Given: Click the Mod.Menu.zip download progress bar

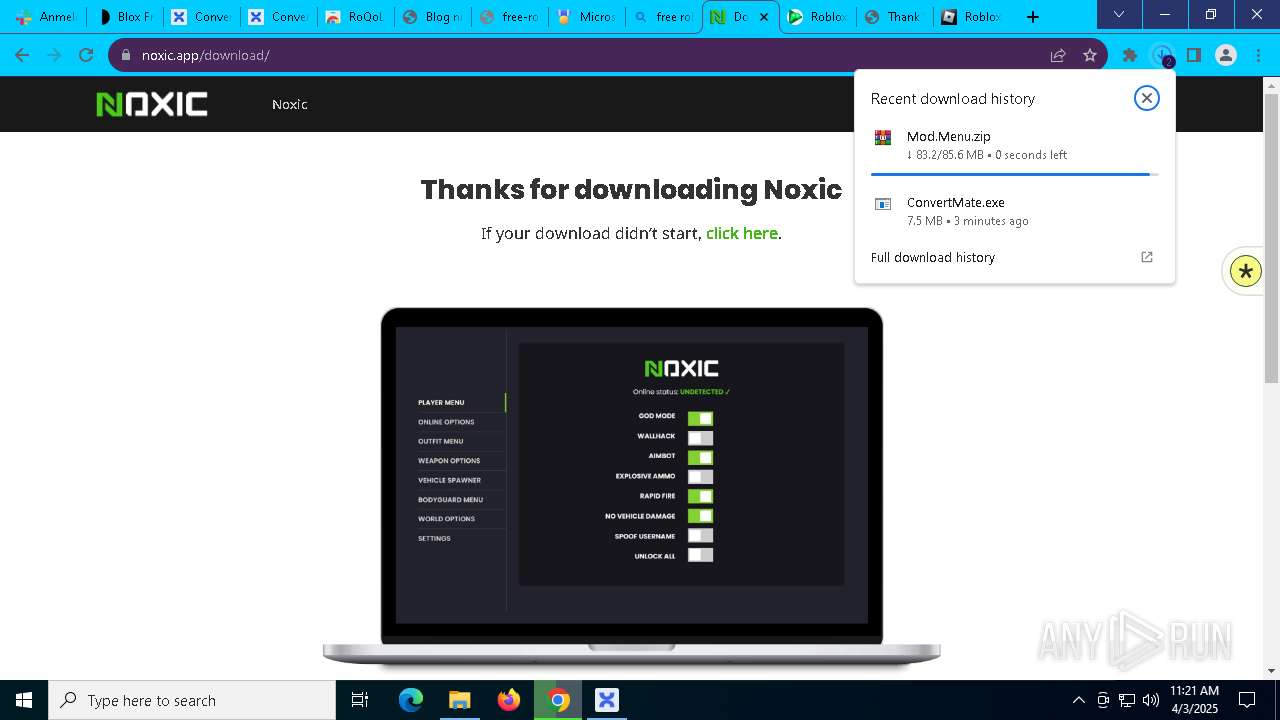Looking at the screenshot, I should tap(1014, 174).
